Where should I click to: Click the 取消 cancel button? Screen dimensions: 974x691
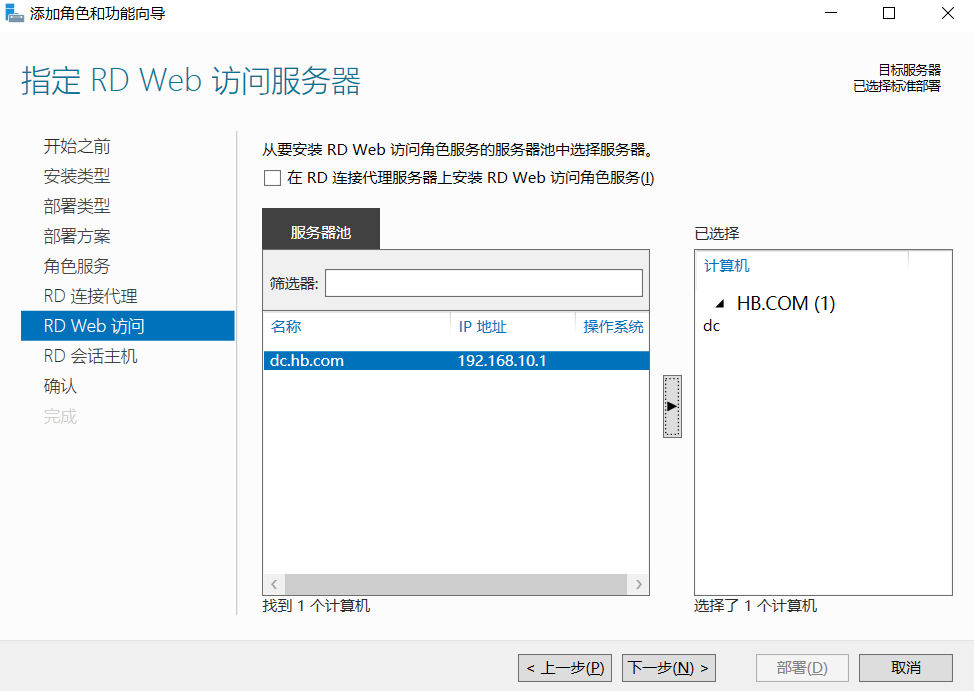coord(906,668)
